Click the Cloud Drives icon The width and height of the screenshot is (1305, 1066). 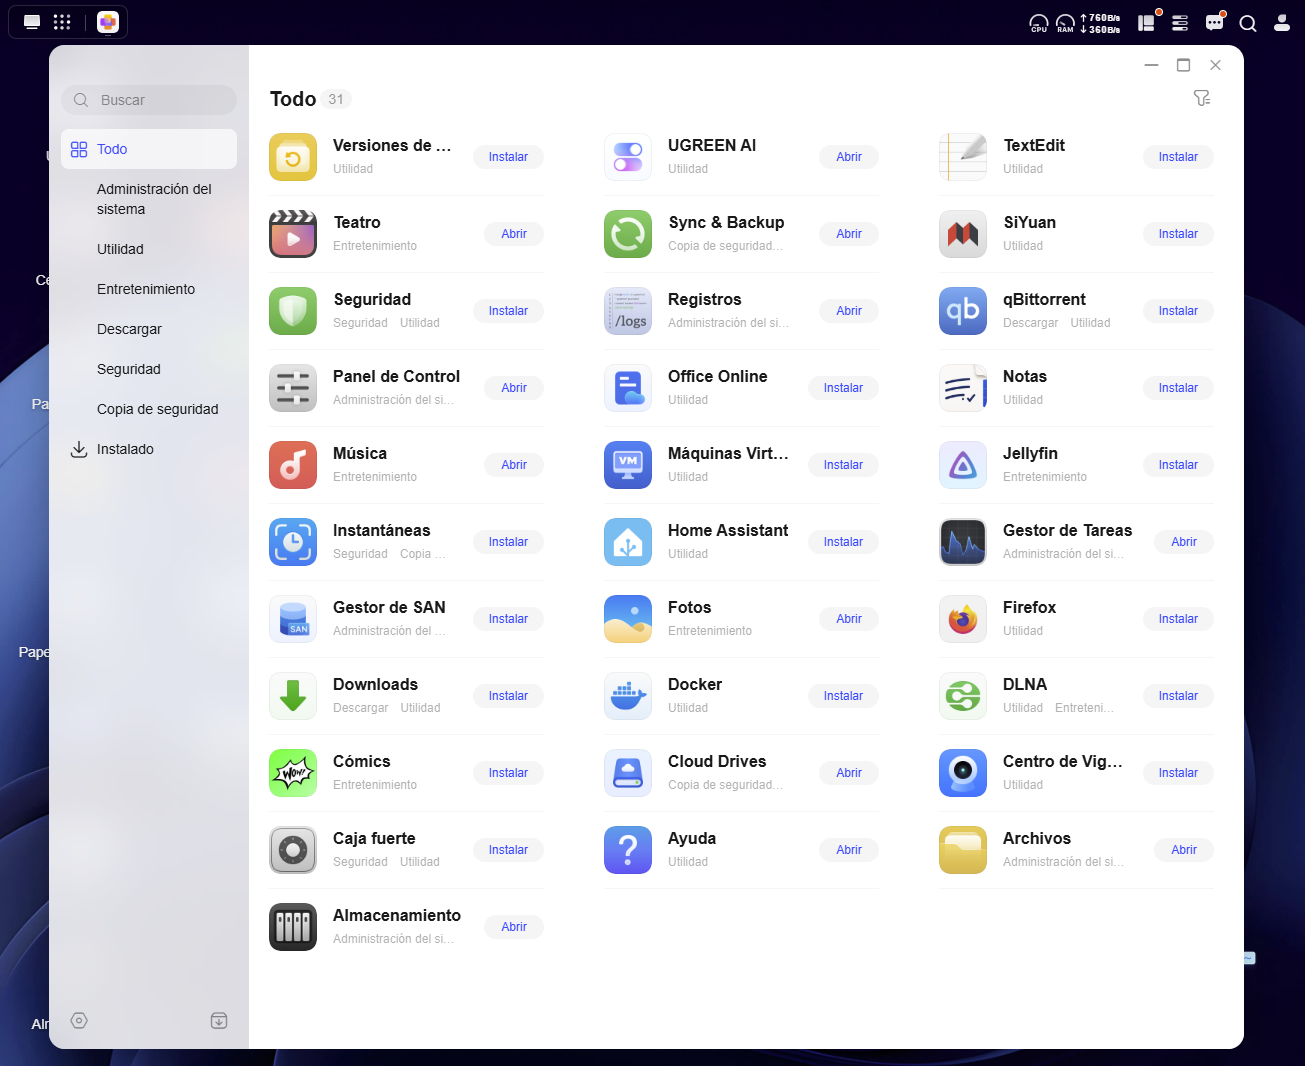tap(628, 773)
